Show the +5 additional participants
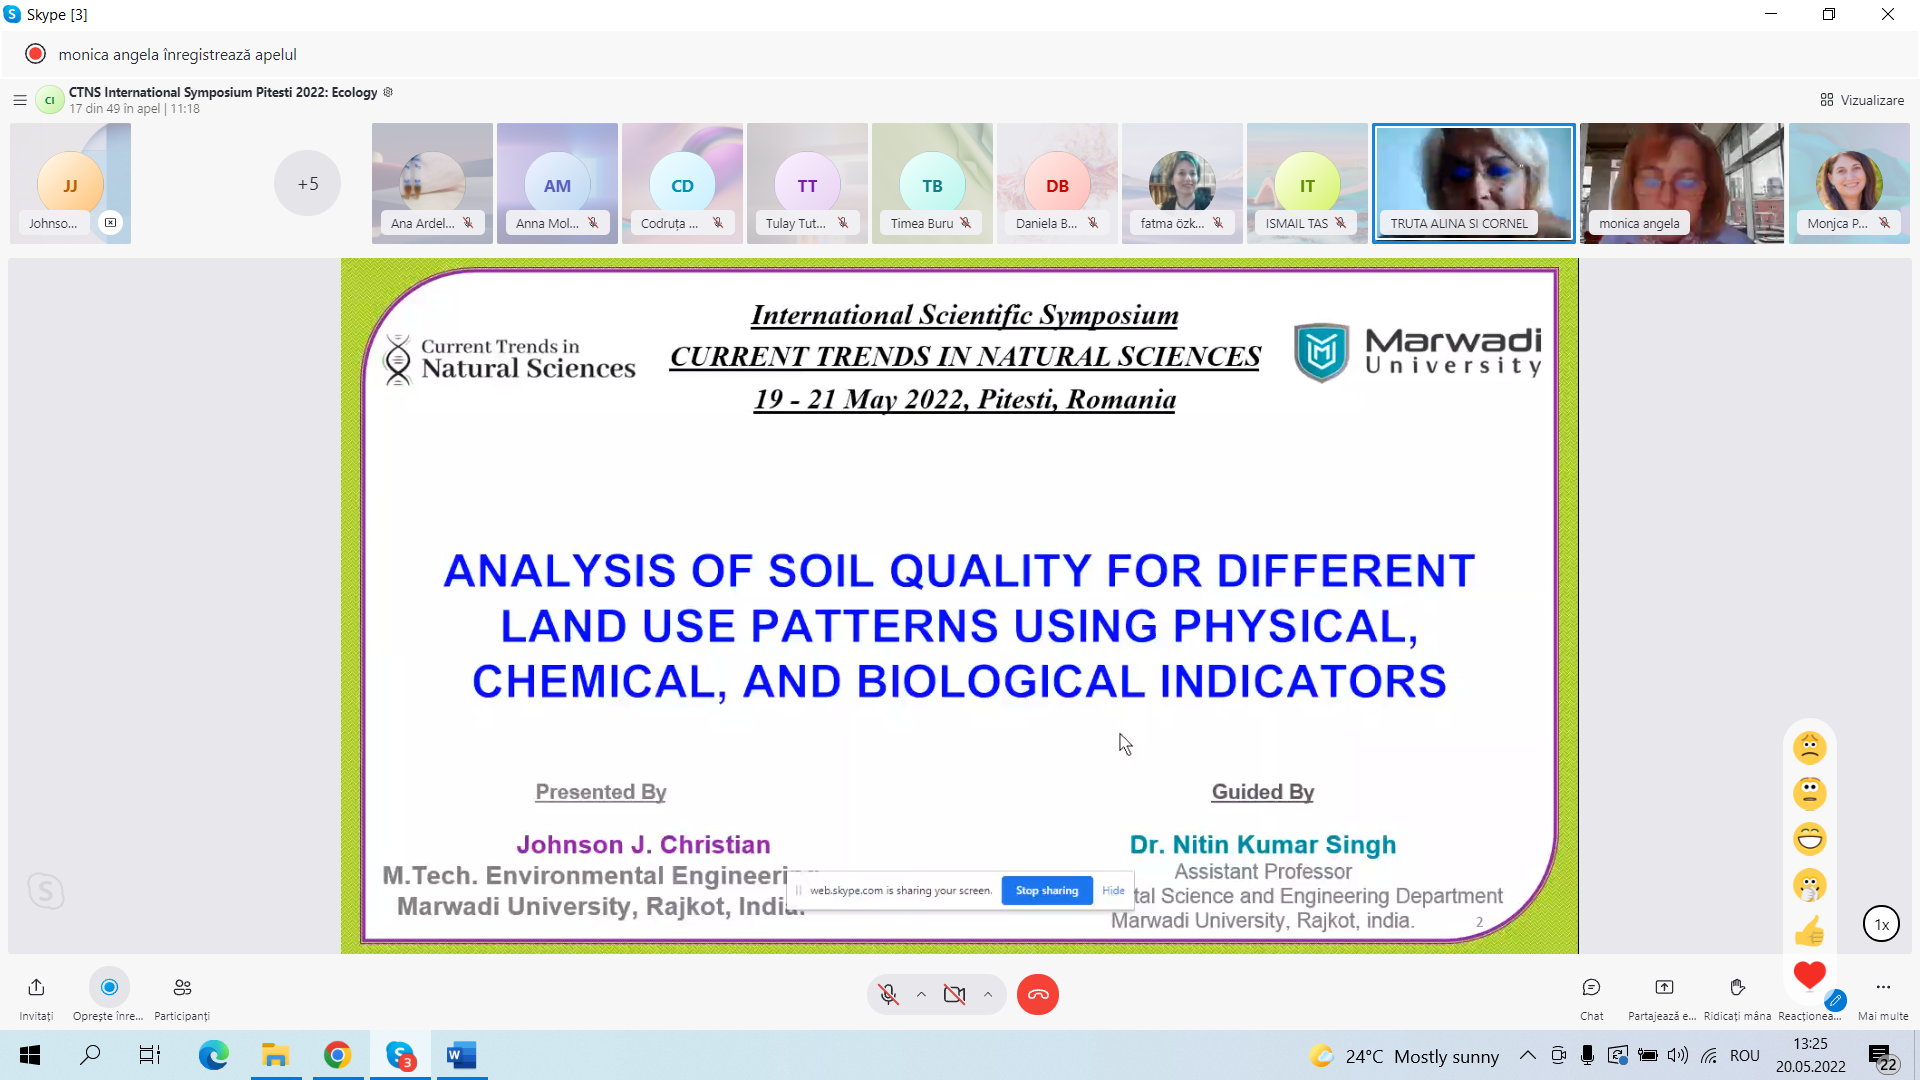1920x1080 pixels. (x=308, y=183)
